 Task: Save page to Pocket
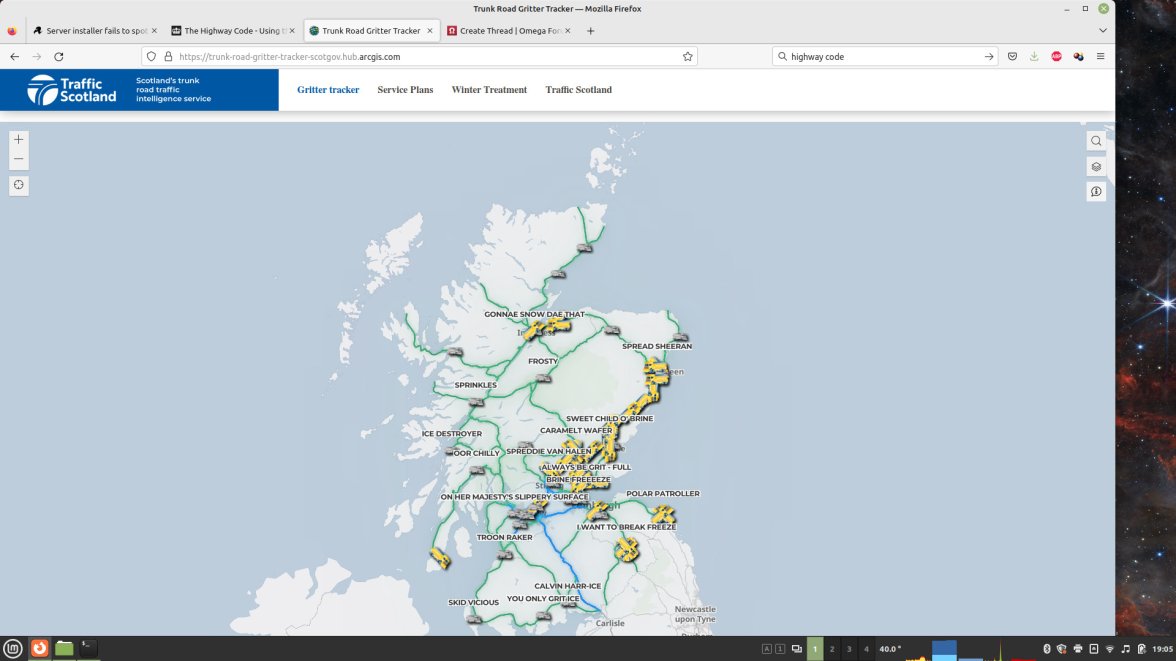click(x=1012, y=57)
